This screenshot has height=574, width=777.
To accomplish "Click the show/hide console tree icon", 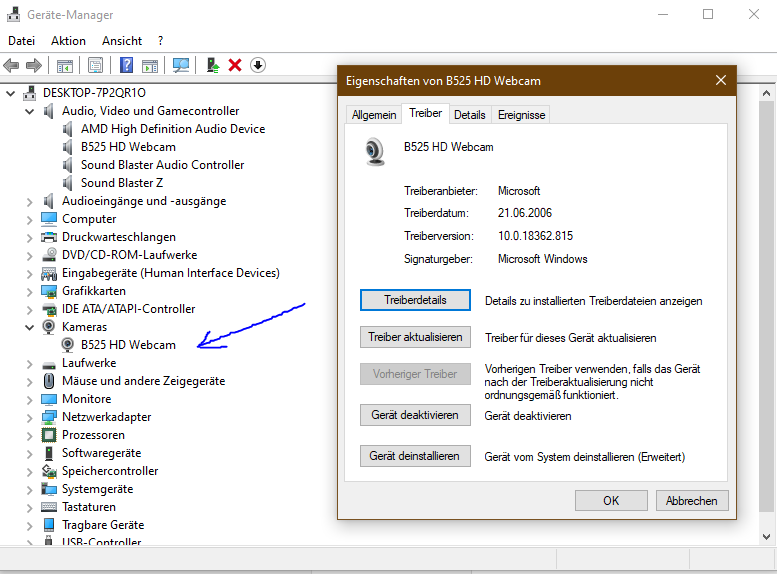I will click(65, 65).
